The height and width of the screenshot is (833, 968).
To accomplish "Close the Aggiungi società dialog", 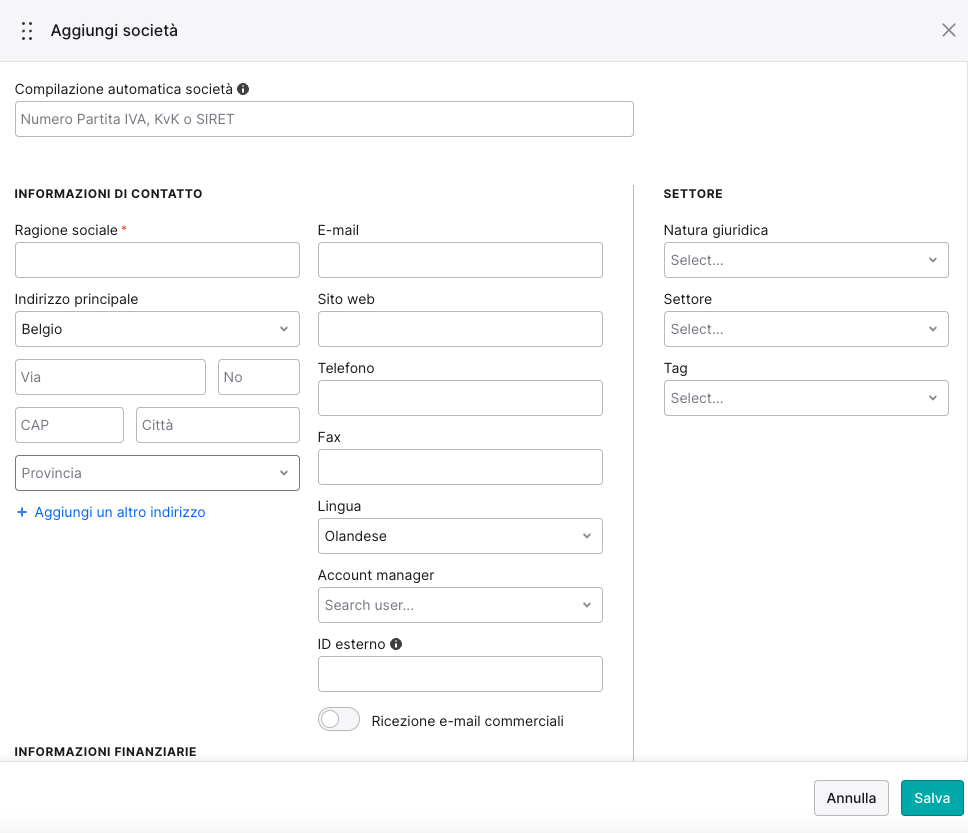I will (948, 30).
